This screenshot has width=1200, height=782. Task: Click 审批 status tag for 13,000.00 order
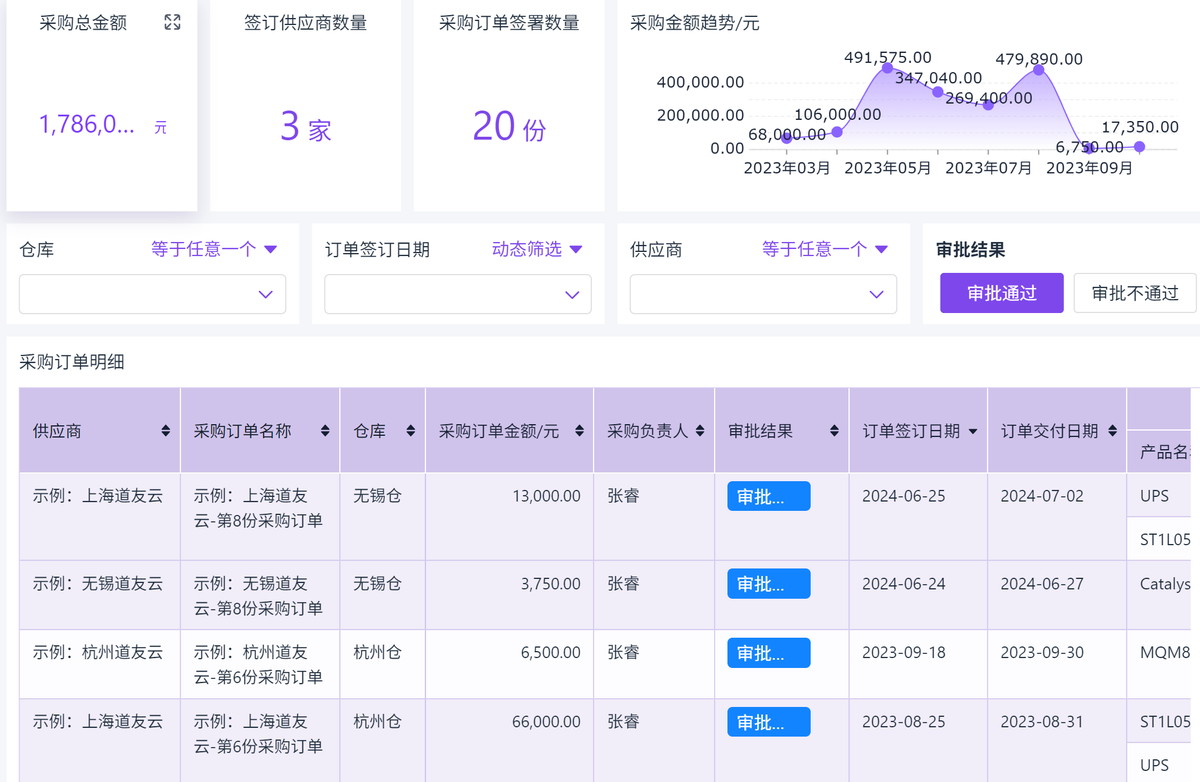coord(768,497)
